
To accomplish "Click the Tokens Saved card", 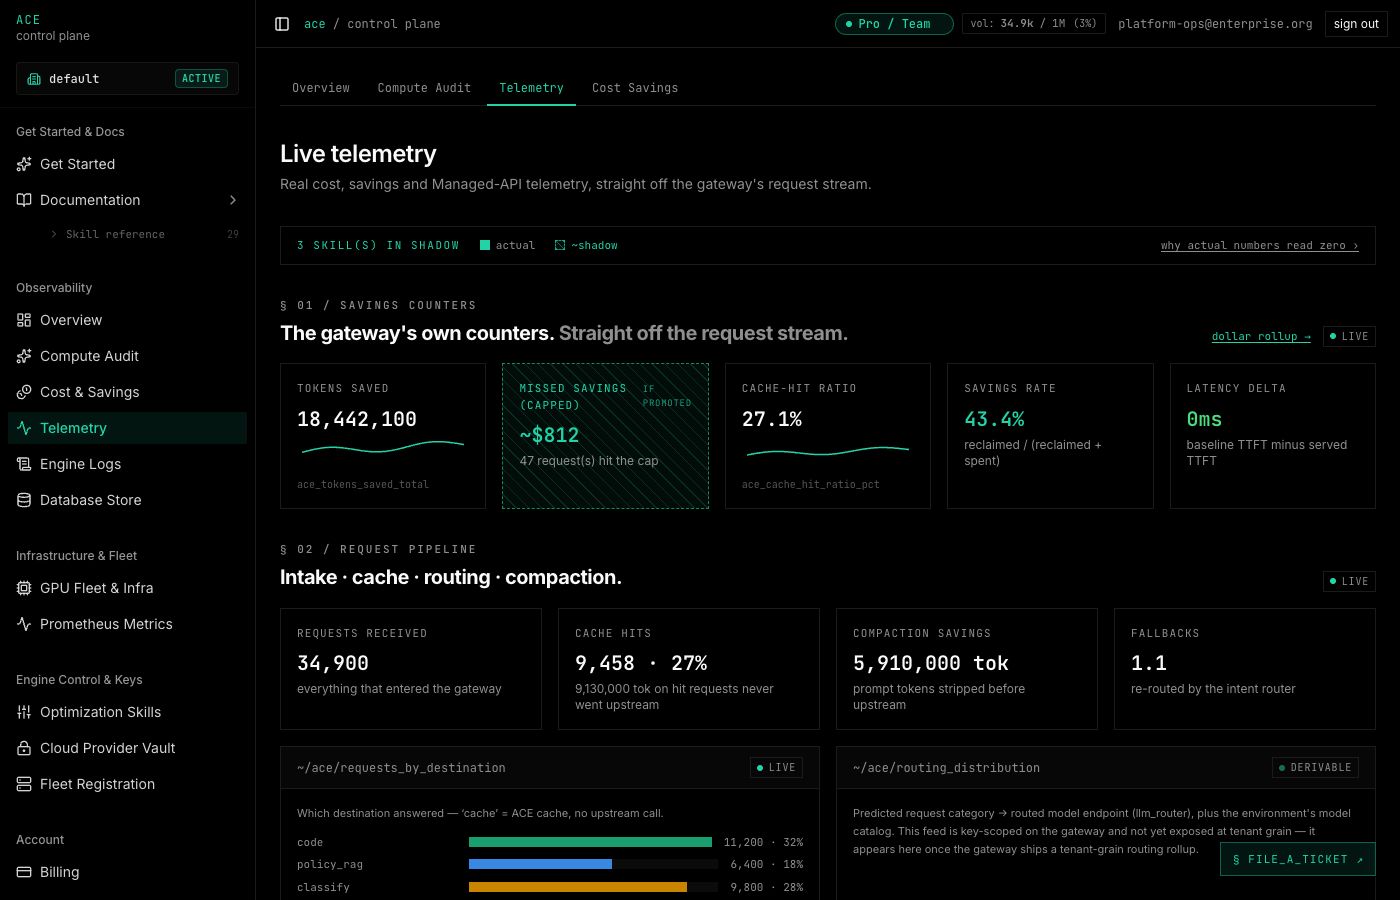I will click(383, 436).
